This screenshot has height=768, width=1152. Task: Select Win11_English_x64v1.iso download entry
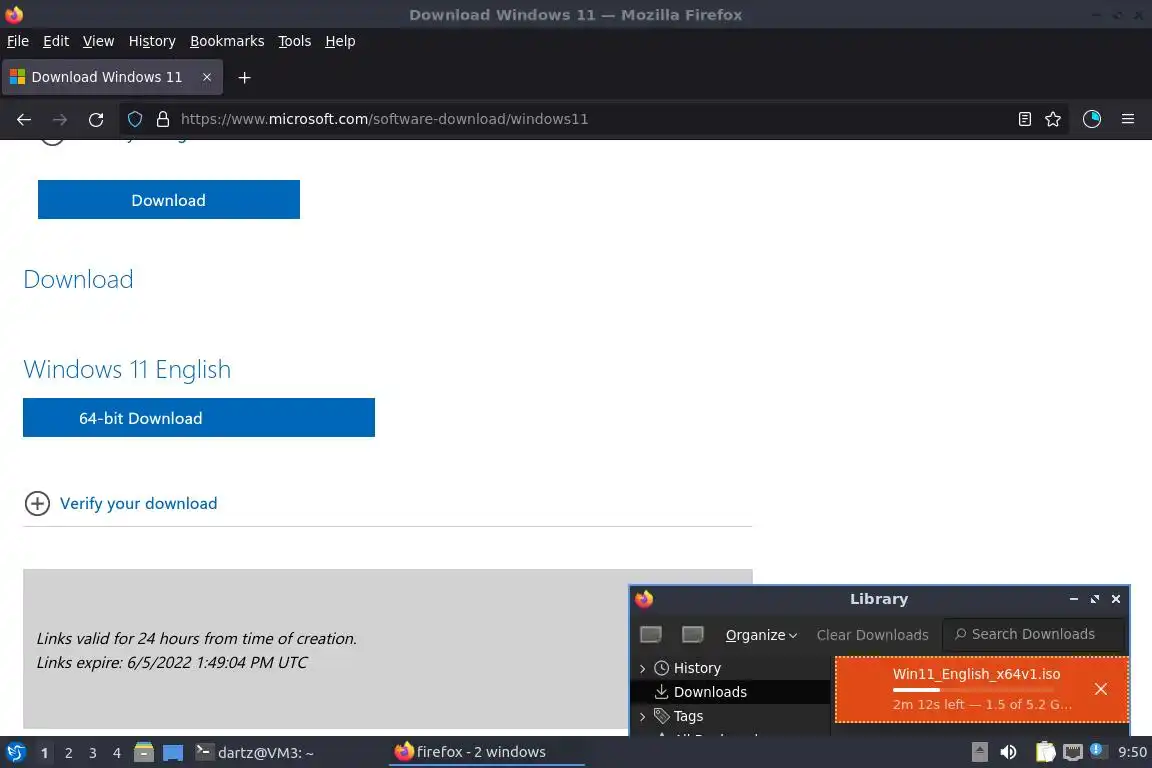pyautogui.click(x=982, y=689)
